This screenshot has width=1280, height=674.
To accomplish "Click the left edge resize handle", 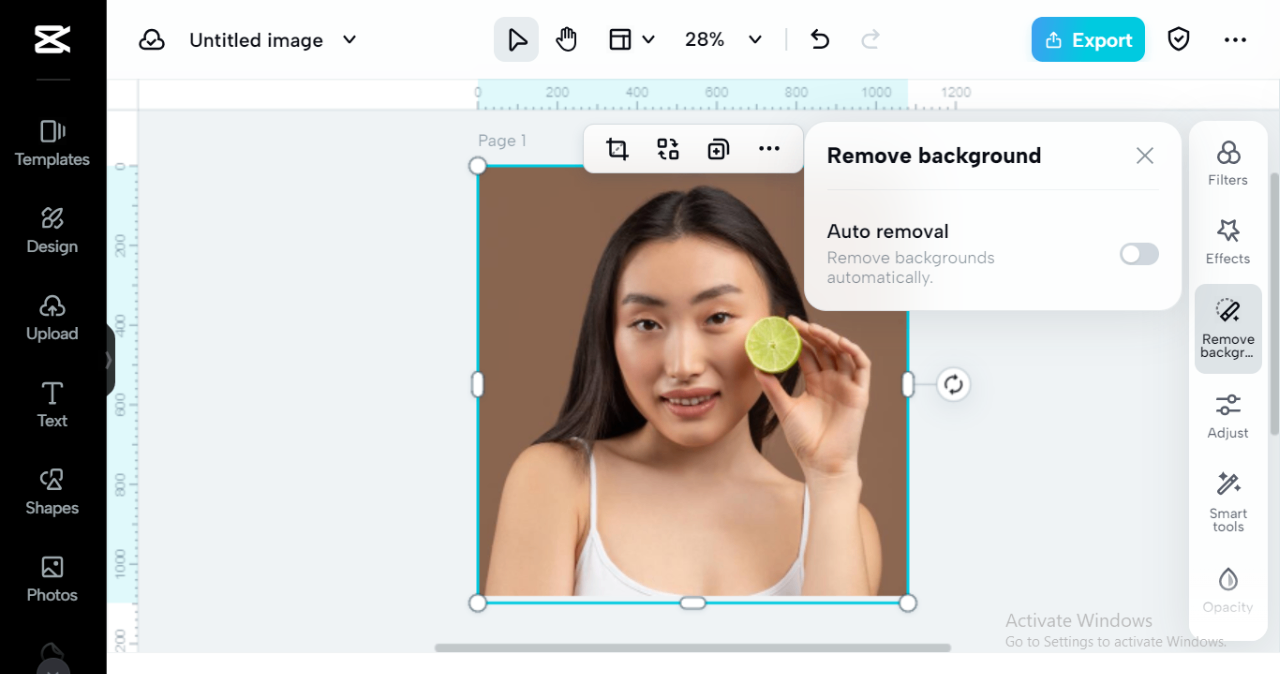I will pyautogui.click(x=478, y=384).
